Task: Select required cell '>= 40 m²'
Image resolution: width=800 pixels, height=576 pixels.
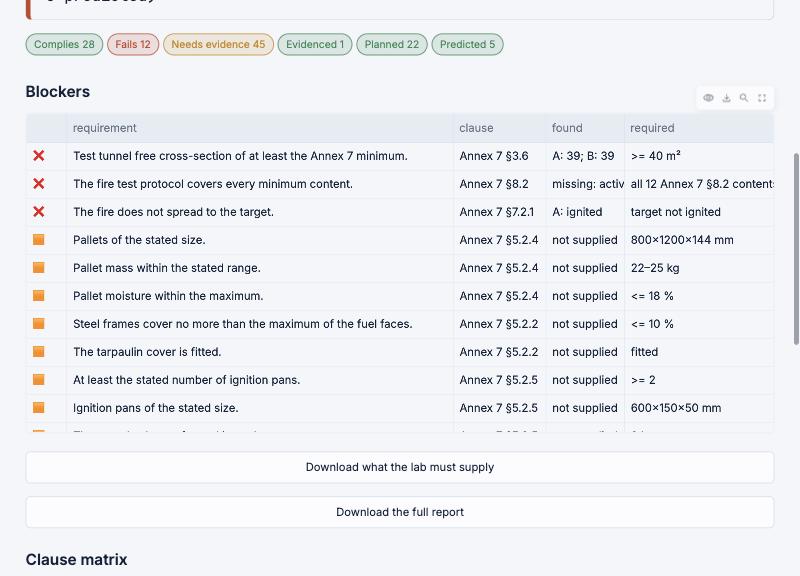Action: point(699,156)
